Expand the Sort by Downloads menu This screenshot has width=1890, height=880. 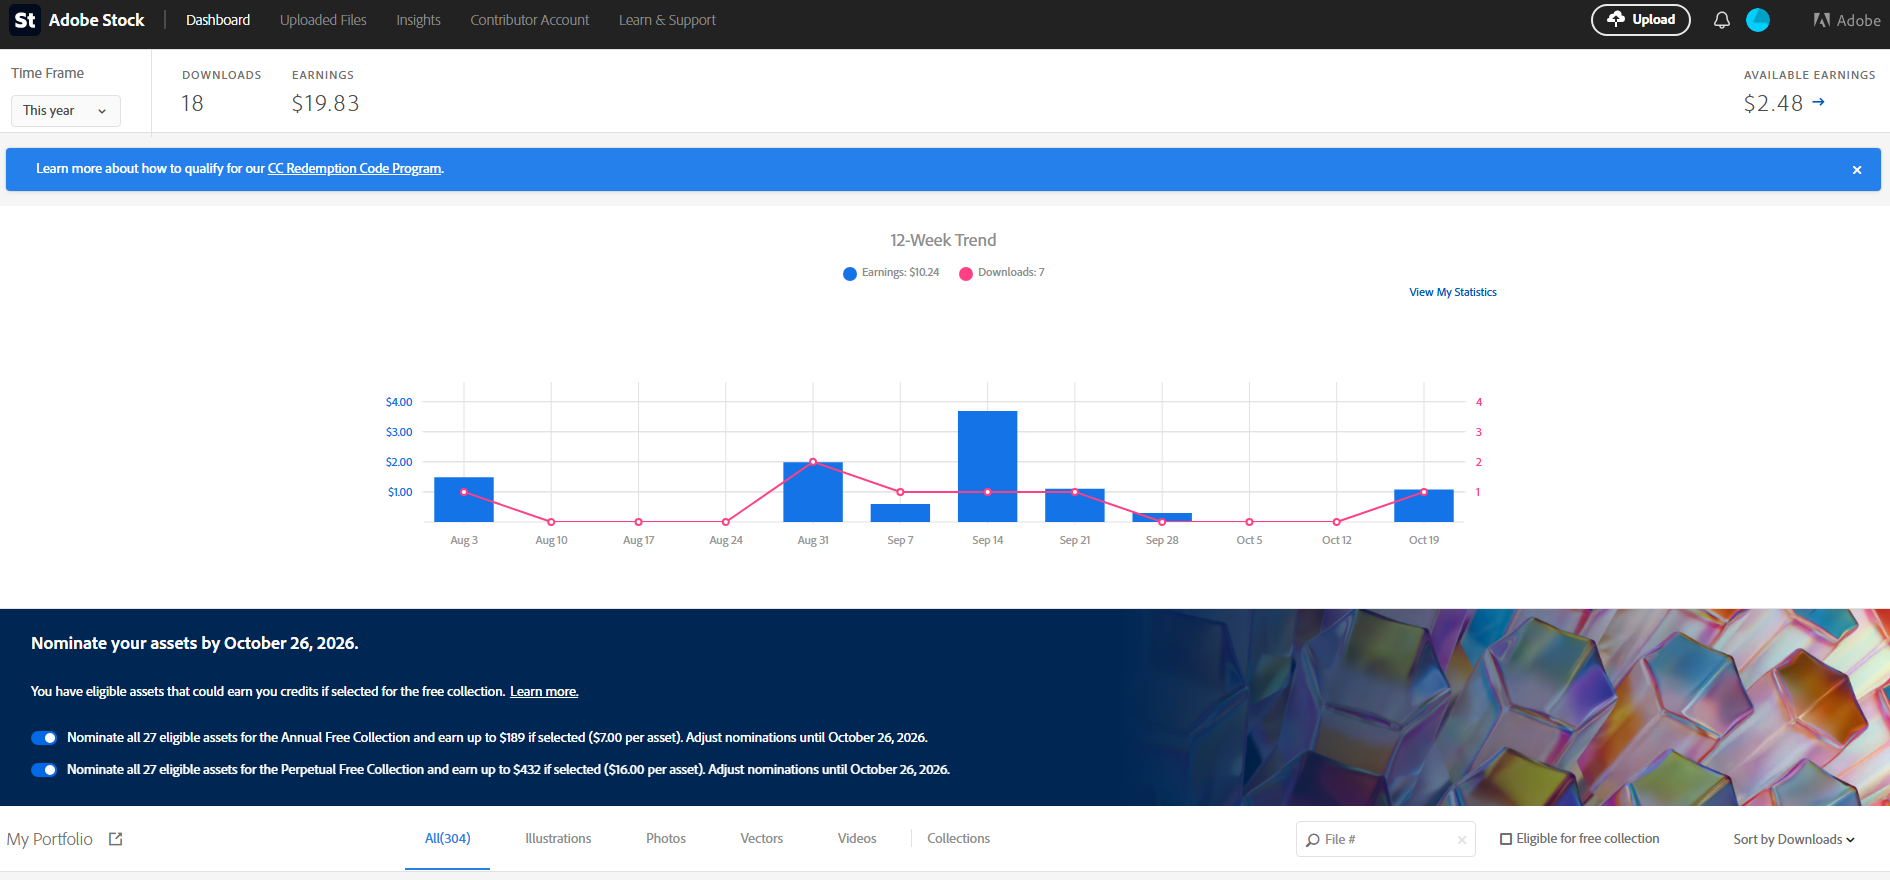click(1794, 840)
